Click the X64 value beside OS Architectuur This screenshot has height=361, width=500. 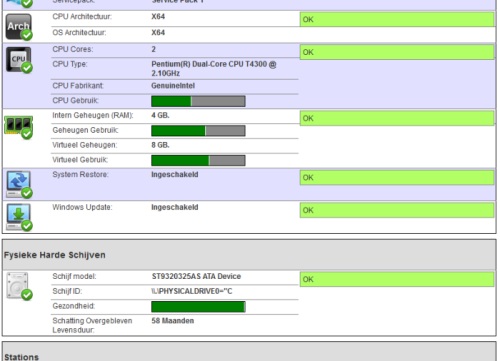click(x=158, y=33)
